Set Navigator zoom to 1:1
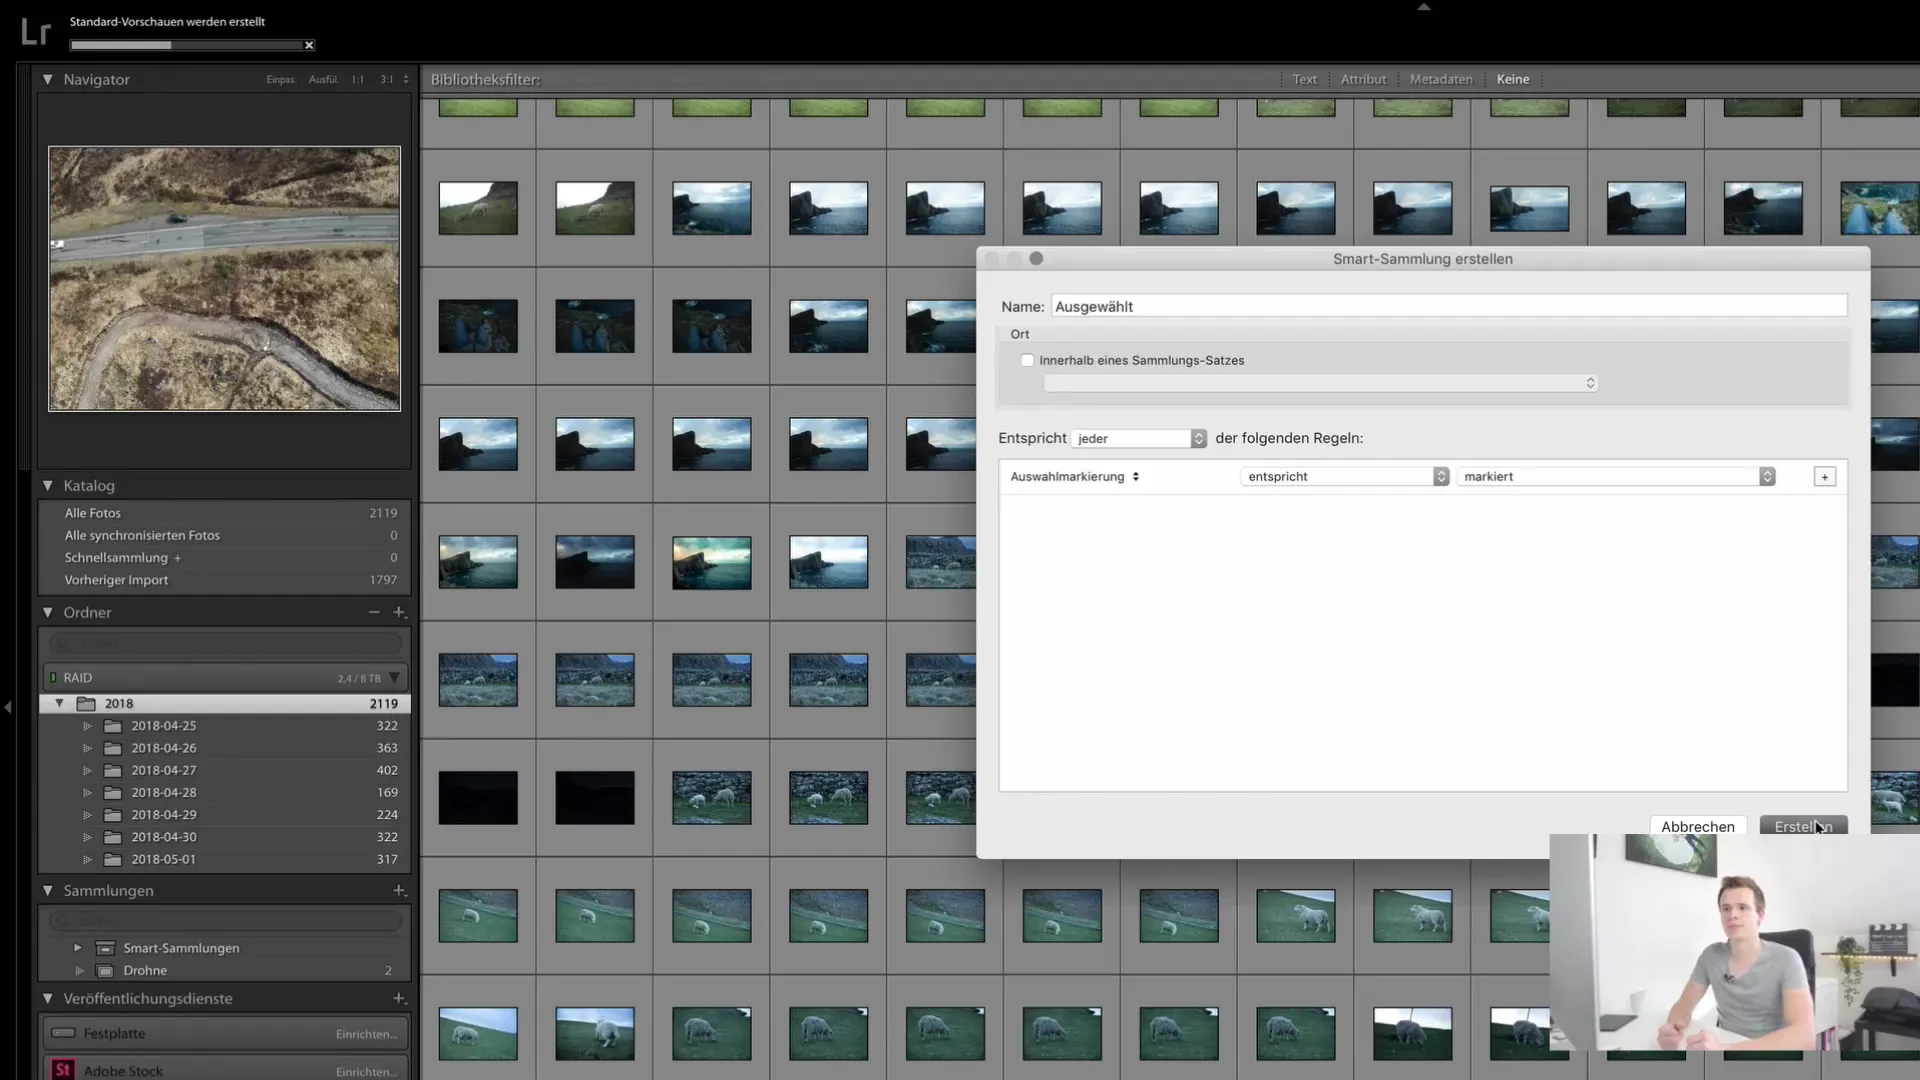 [x=358, y=80]
